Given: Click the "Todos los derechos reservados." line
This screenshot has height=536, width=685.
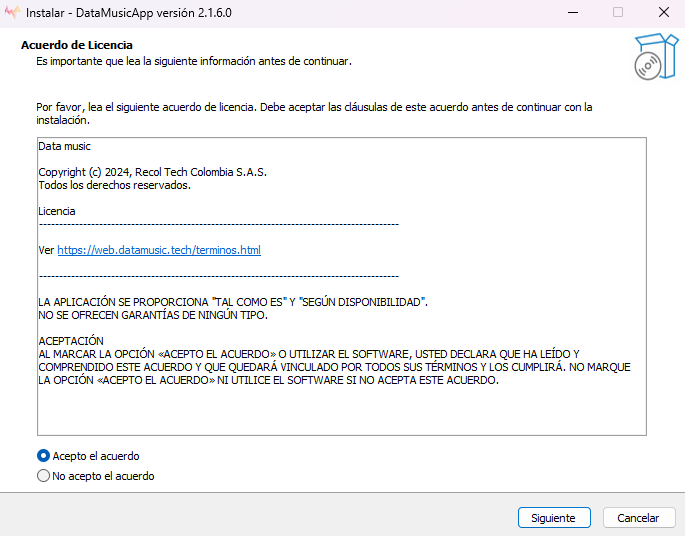Looking at the screenshot, I should pos(114,185).
